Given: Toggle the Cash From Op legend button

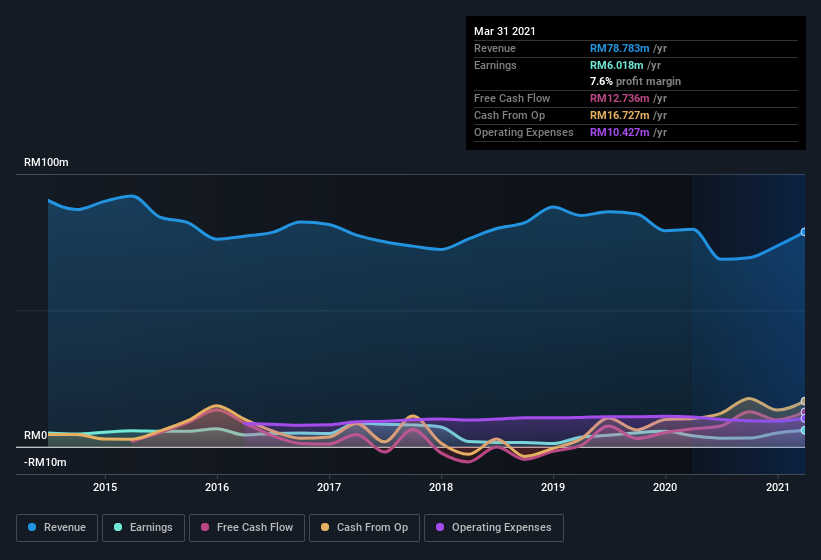Looking at the screenshot, I should [x=364, y=528].
